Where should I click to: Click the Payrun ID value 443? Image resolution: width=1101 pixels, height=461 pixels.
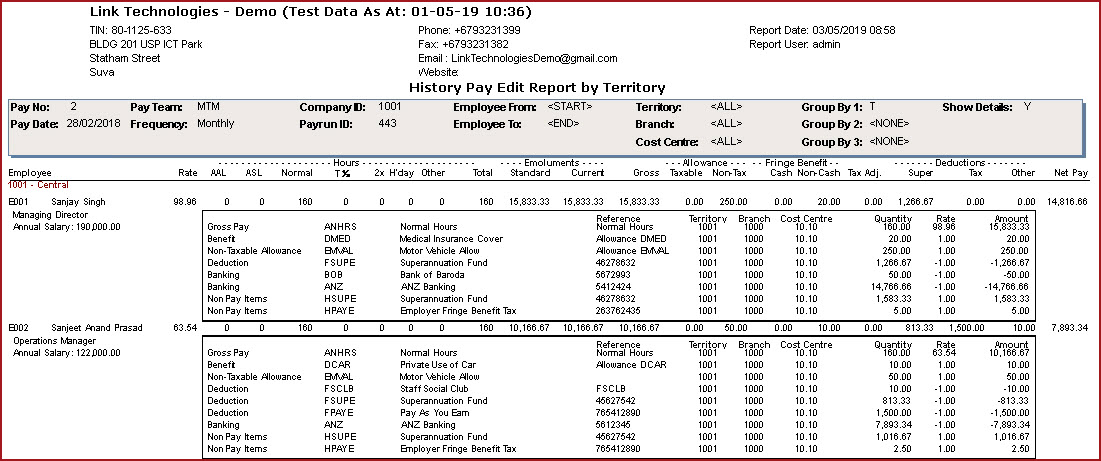[387, 123]
